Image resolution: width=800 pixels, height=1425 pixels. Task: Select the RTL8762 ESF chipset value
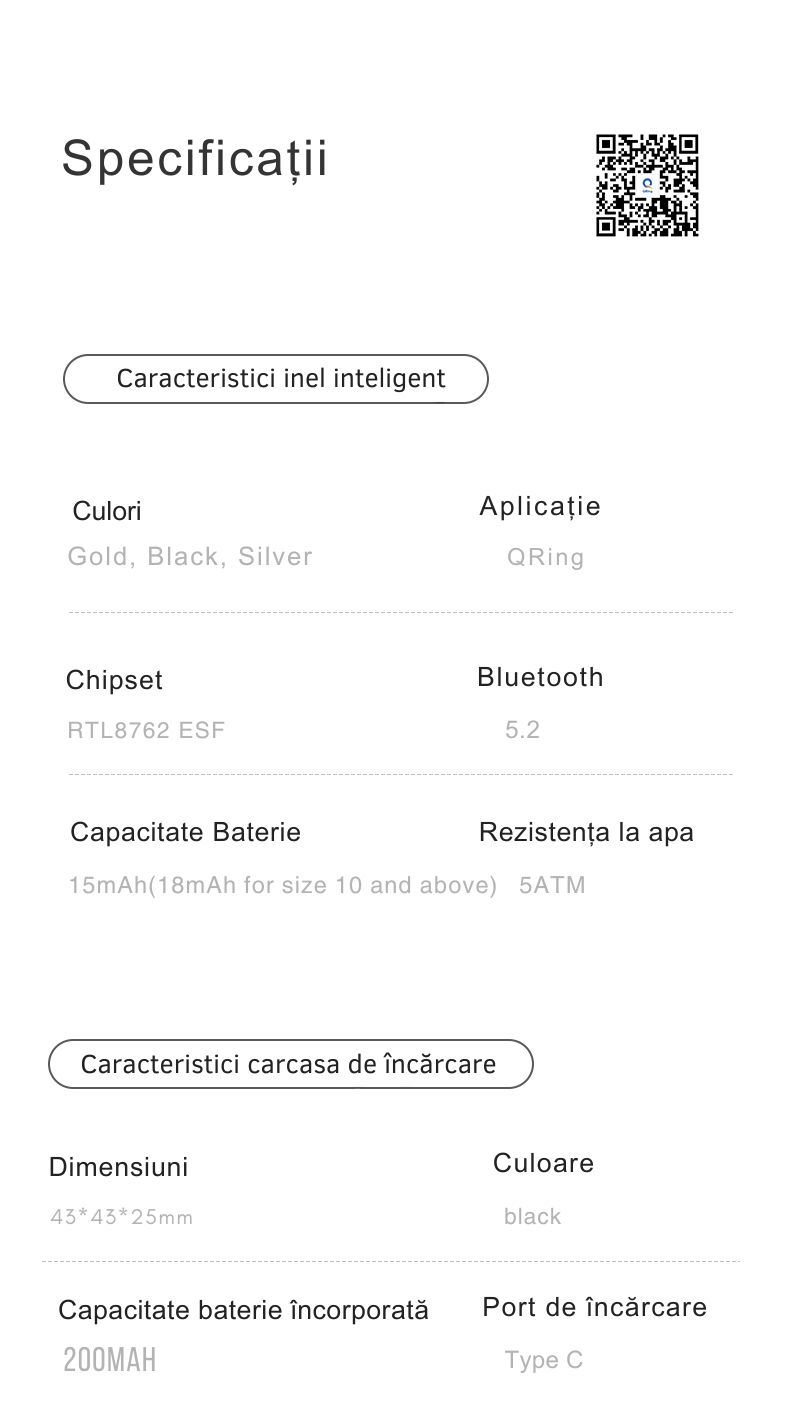[146, 730]
